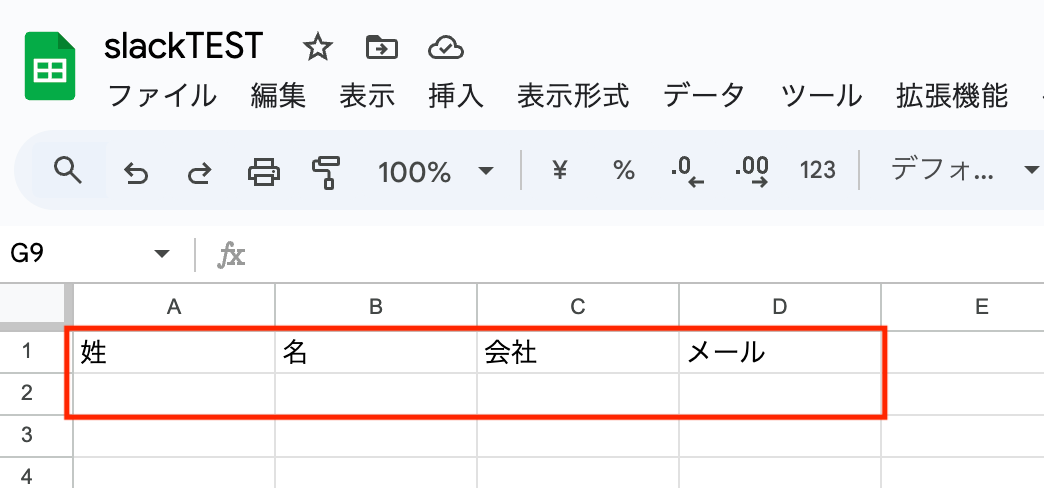Open the toolbar search magnifier
Viewport: 1044px width, 488px height.
67,171
